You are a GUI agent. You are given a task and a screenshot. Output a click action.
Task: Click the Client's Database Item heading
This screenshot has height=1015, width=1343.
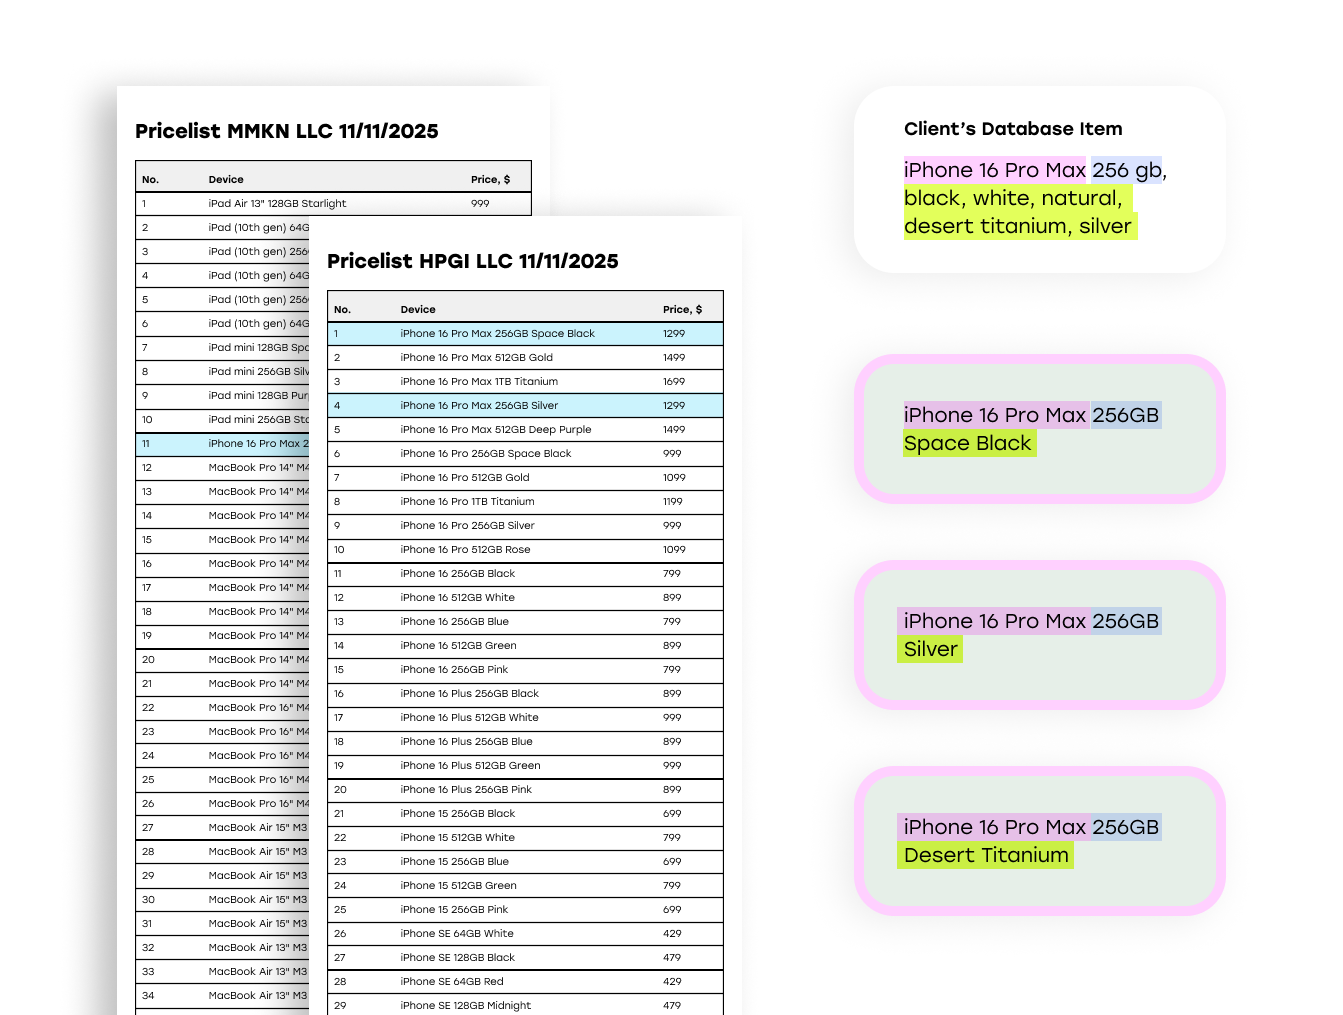1012,129
